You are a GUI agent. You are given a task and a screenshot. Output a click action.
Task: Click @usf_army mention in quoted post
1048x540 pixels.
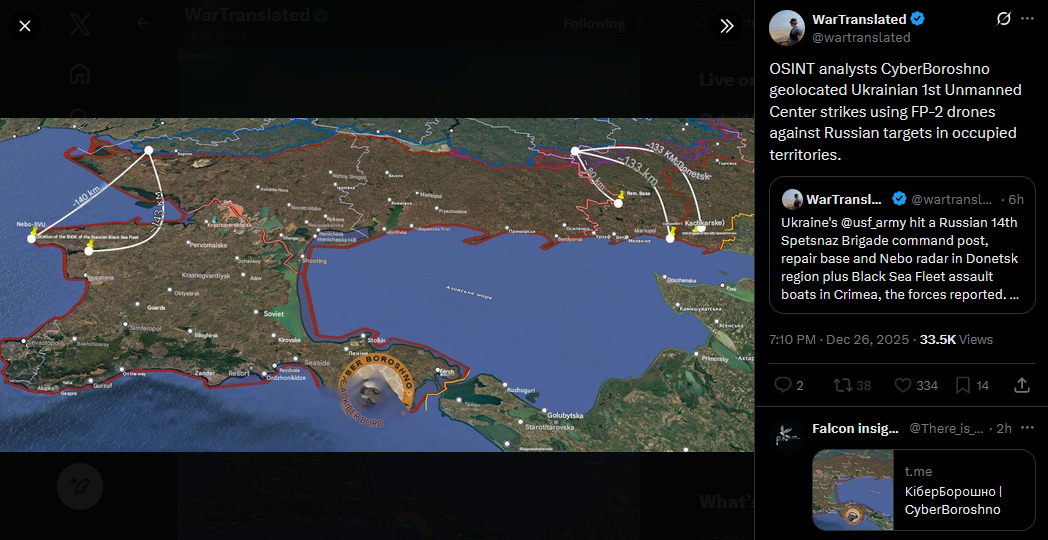[870, 223]
